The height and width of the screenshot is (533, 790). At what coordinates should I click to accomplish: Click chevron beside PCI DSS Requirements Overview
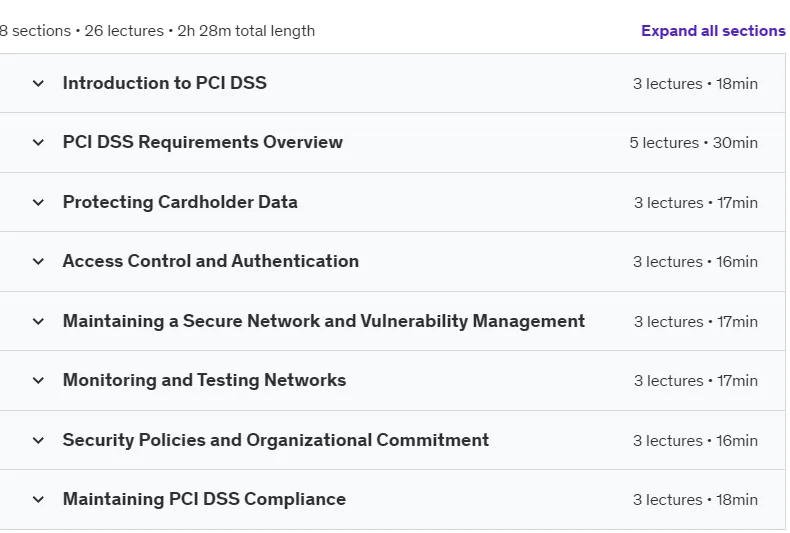(x=38, y=143)
